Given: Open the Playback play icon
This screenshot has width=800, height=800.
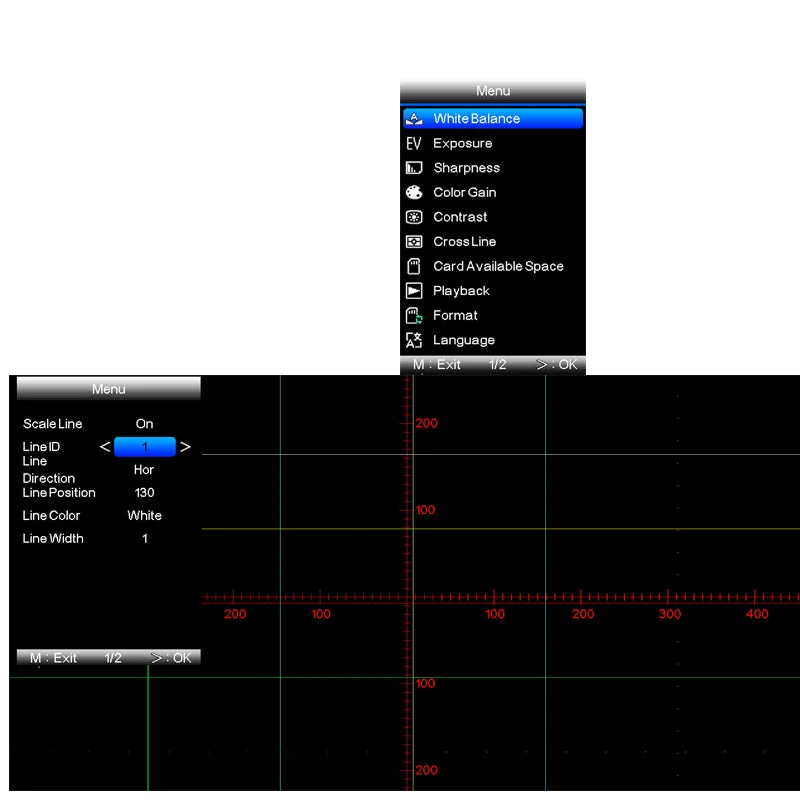Looking at the screenshot, I should click(414, 291).
